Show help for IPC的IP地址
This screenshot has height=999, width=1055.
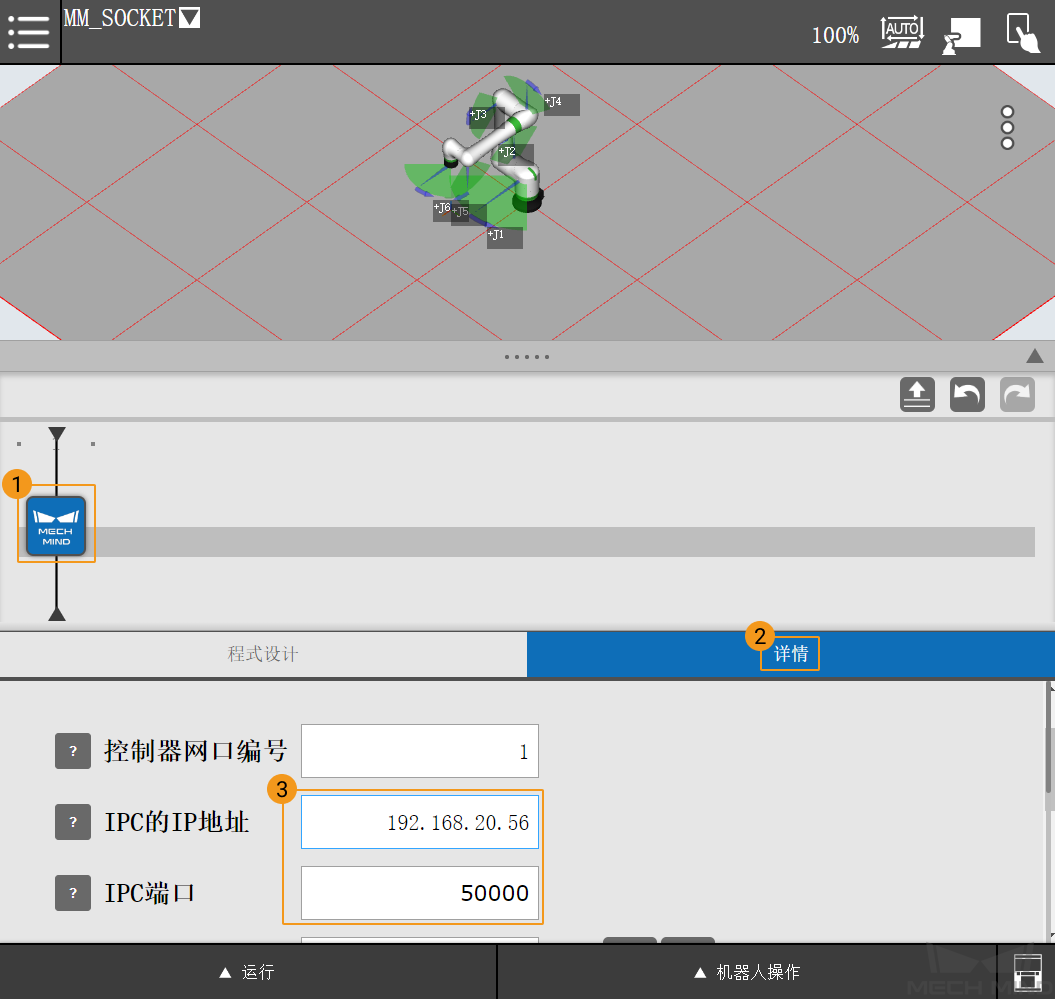coord(73,822)
